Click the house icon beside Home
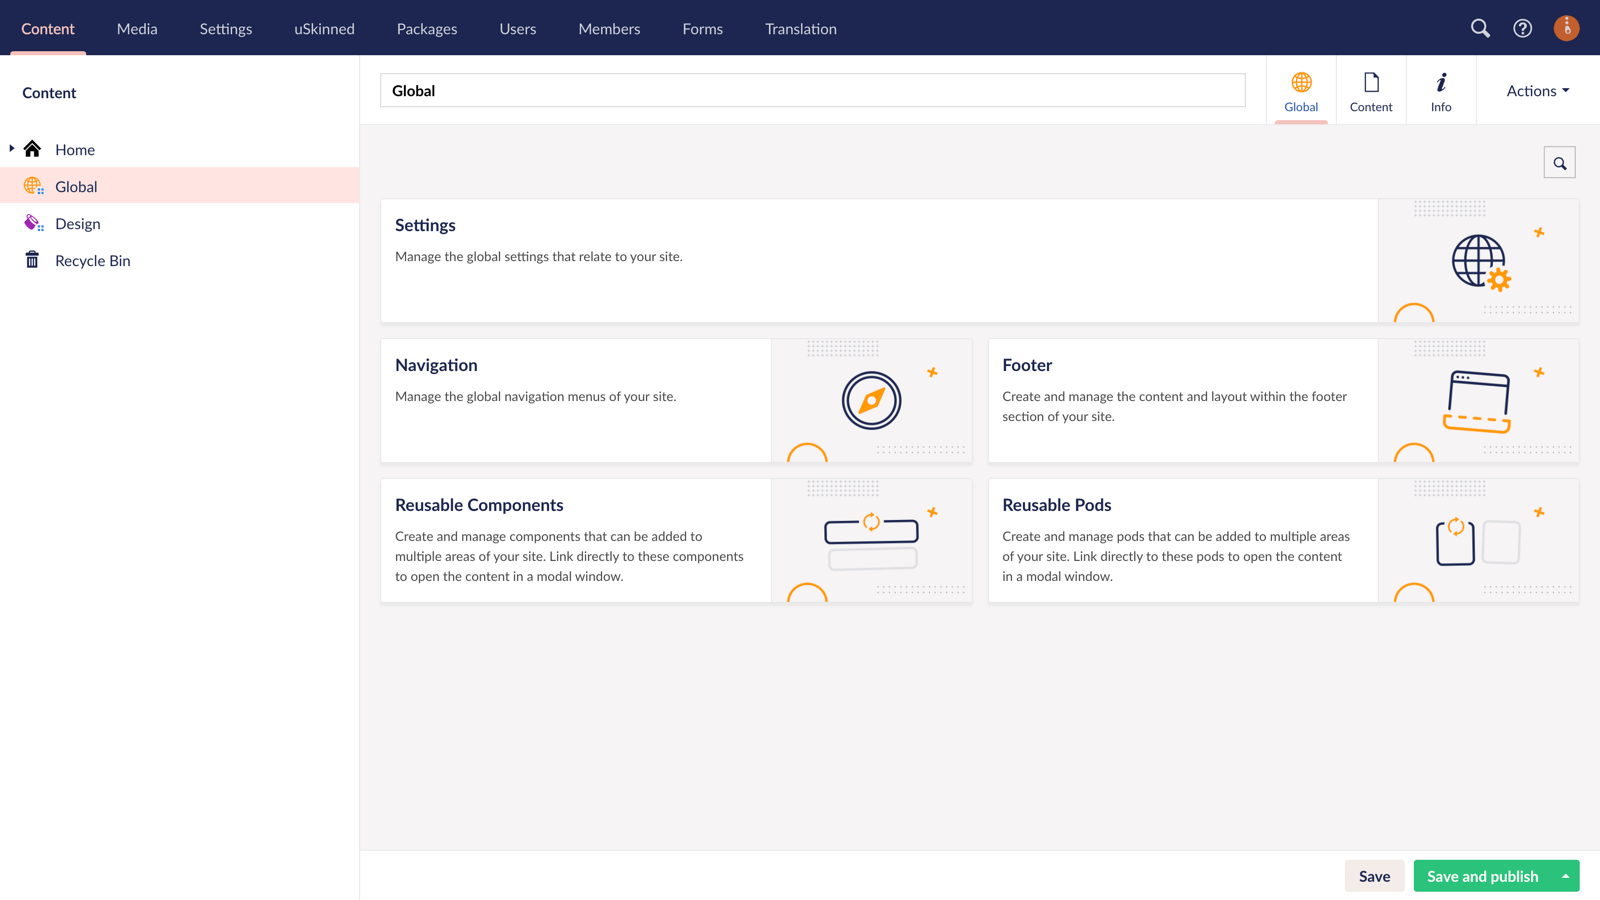This screenshot has height=900, width=1600. coord(33,148)
